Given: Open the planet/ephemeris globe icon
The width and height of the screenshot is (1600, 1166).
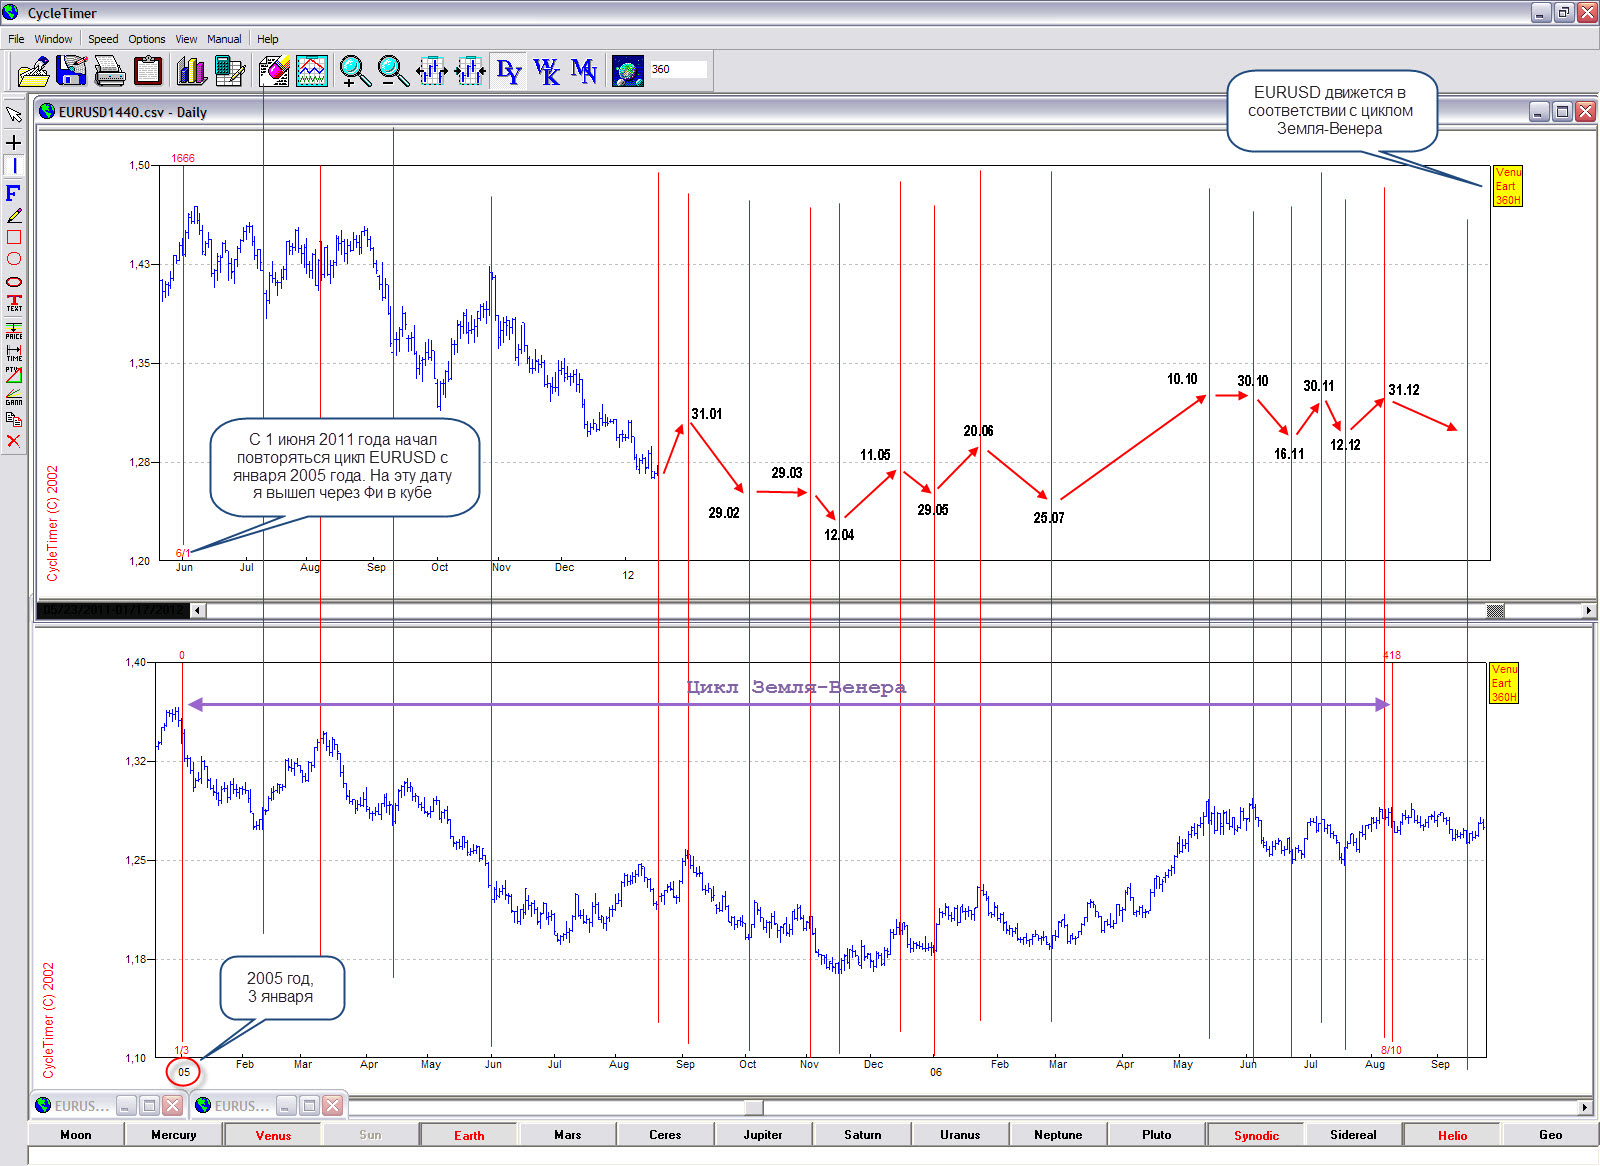Looking at the screenshot, I should point(627,71).
